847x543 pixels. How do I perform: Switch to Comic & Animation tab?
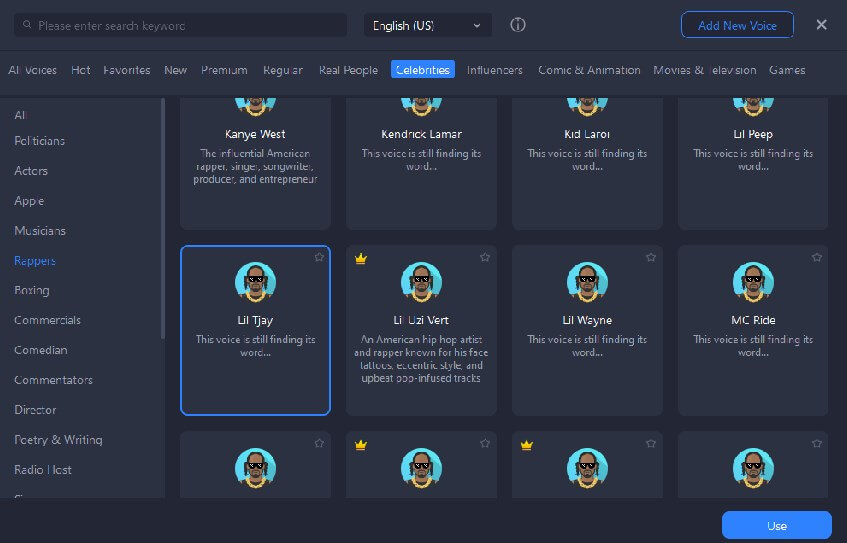click(589, 70)
